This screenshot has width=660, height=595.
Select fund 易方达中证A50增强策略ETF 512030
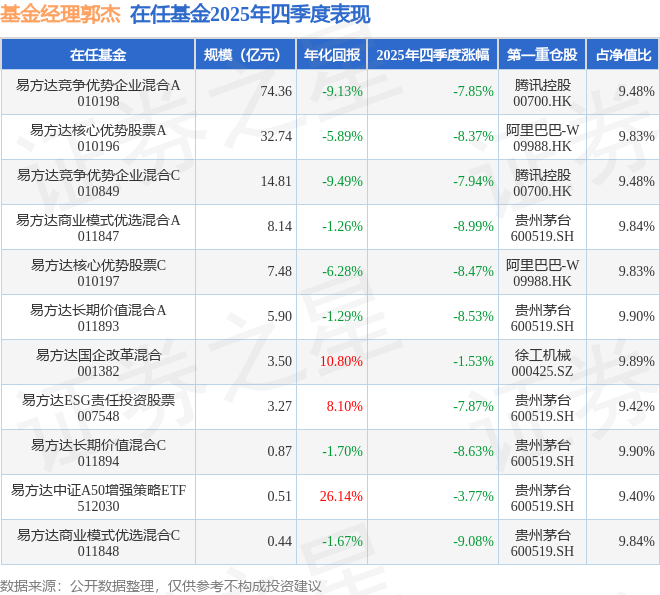98,498
